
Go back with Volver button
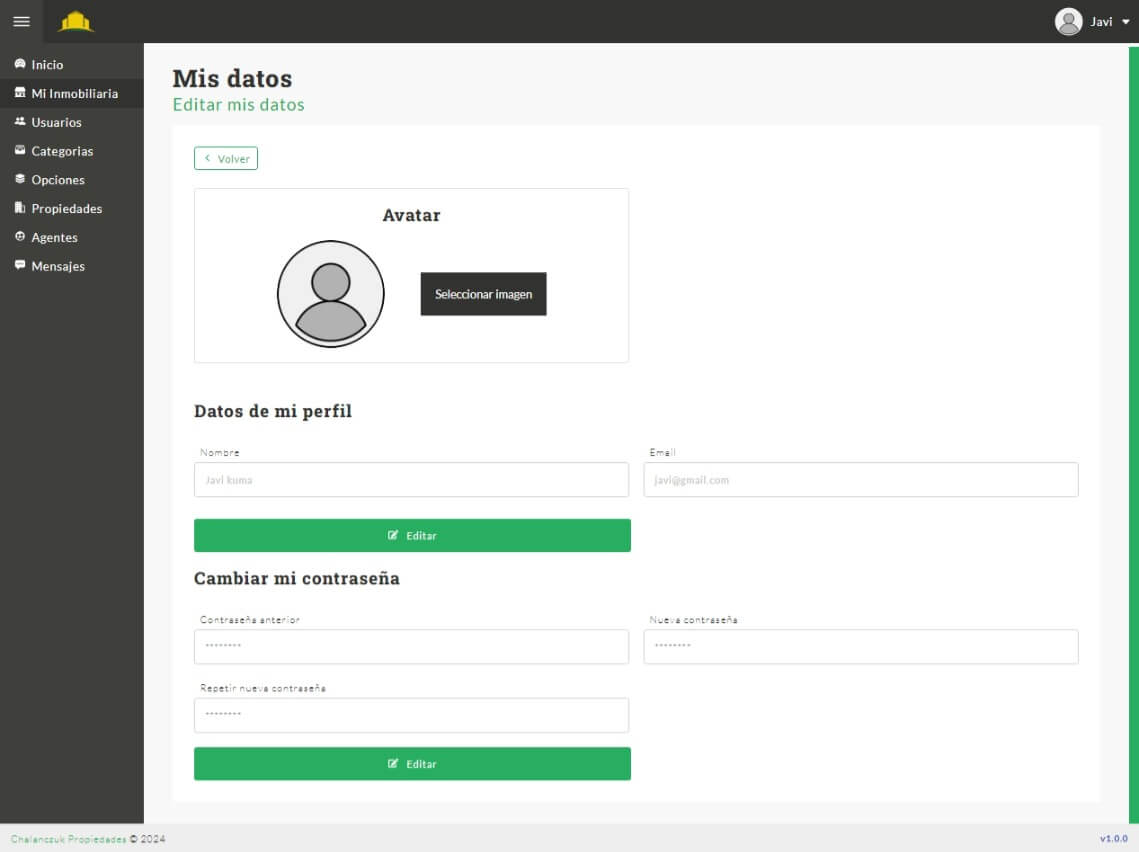(x=226, y=159)
